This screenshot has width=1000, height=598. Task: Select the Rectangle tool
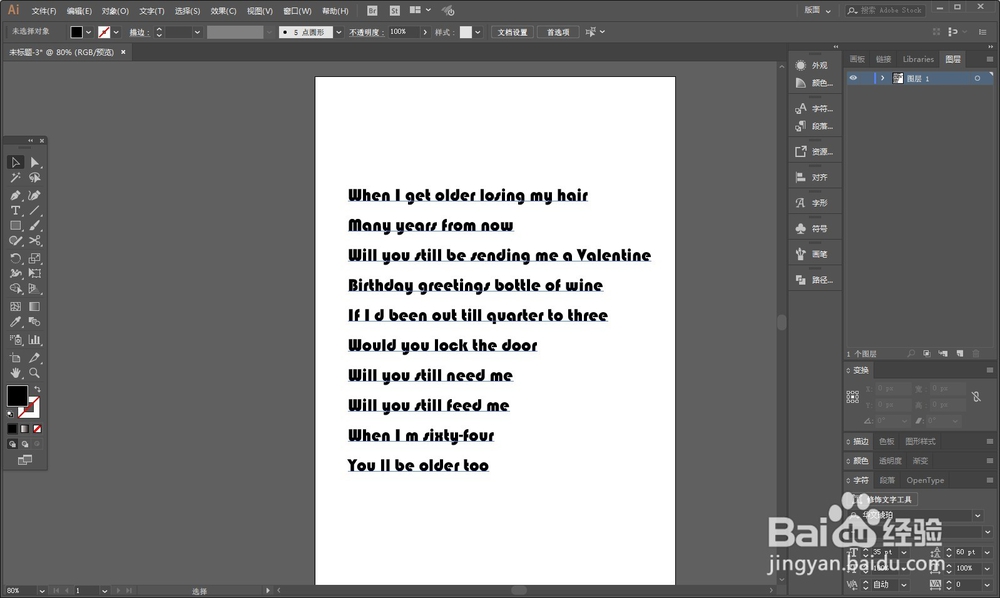[15, 226]
